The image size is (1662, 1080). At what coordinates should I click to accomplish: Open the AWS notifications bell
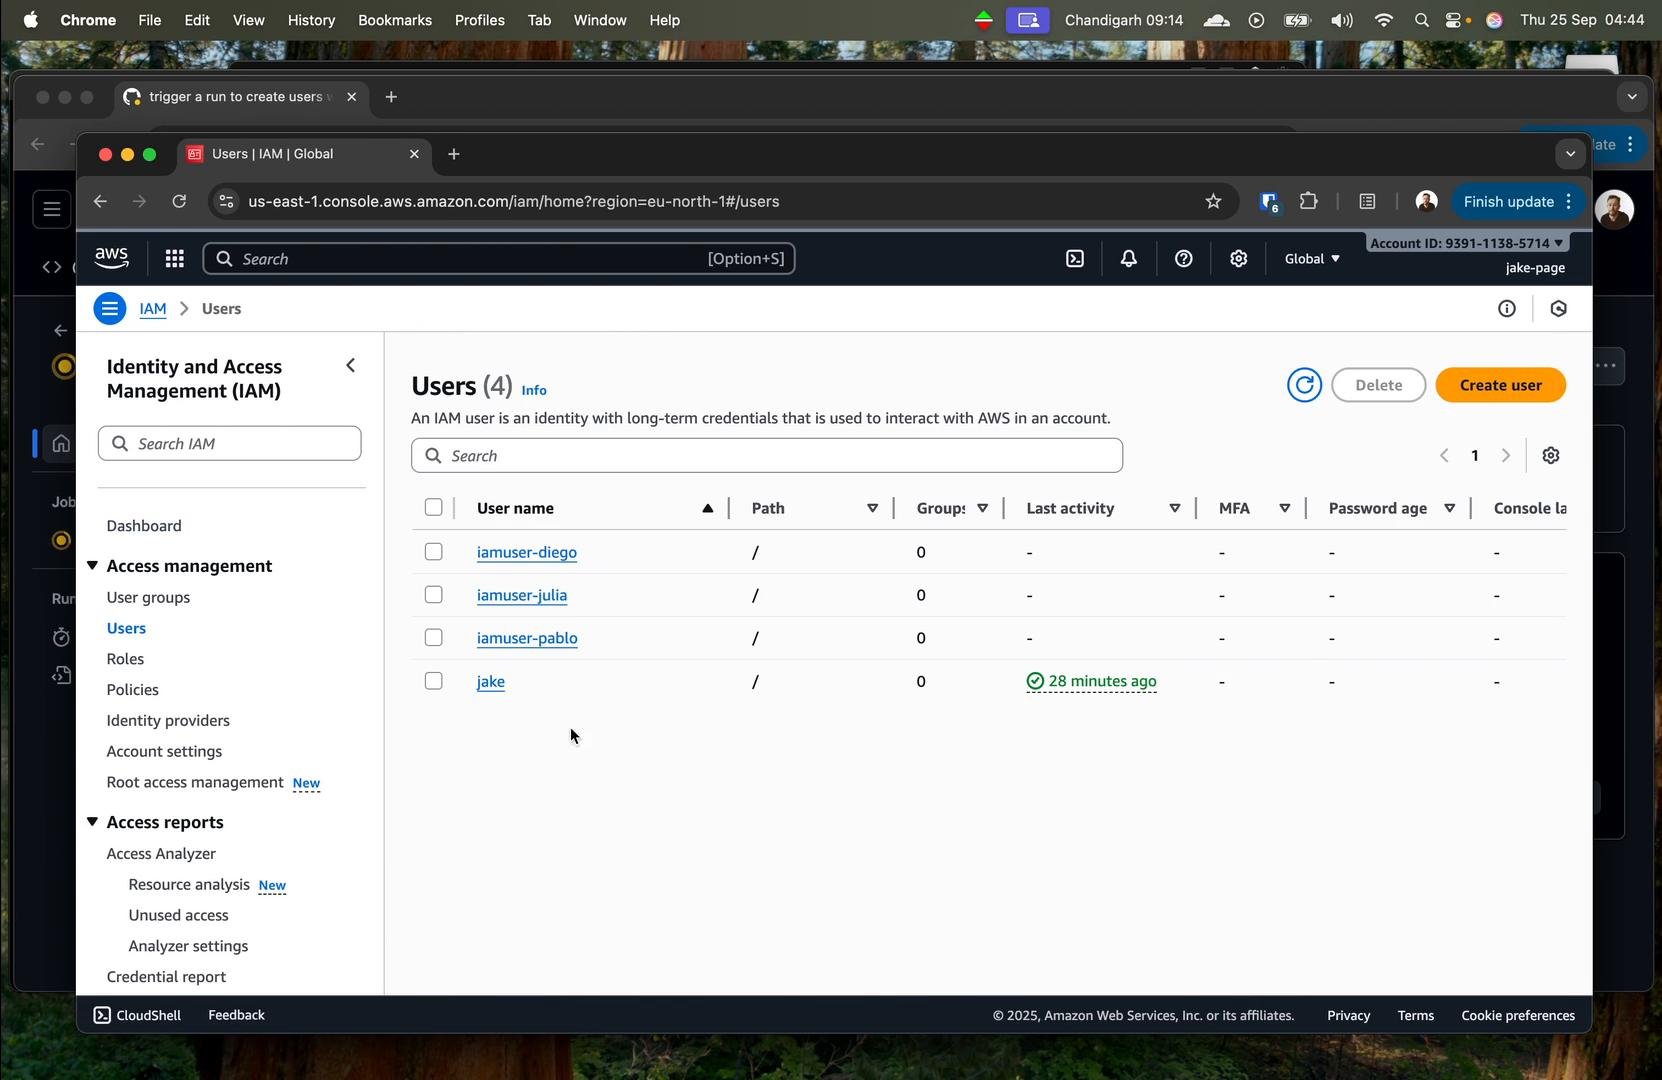(1129, 259)
